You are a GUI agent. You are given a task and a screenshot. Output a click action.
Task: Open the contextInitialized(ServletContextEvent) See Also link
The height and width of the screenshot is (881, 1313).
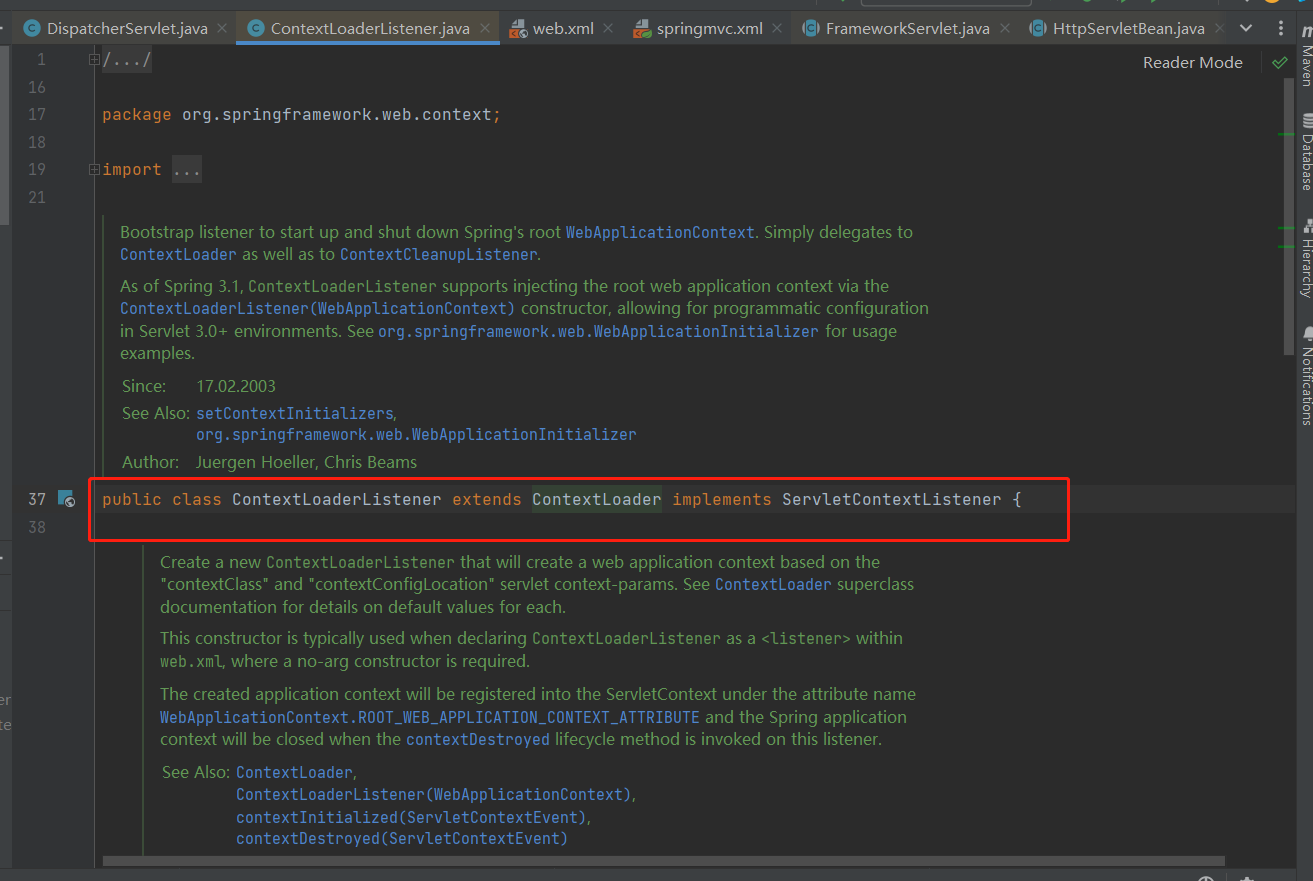(412, 817)
